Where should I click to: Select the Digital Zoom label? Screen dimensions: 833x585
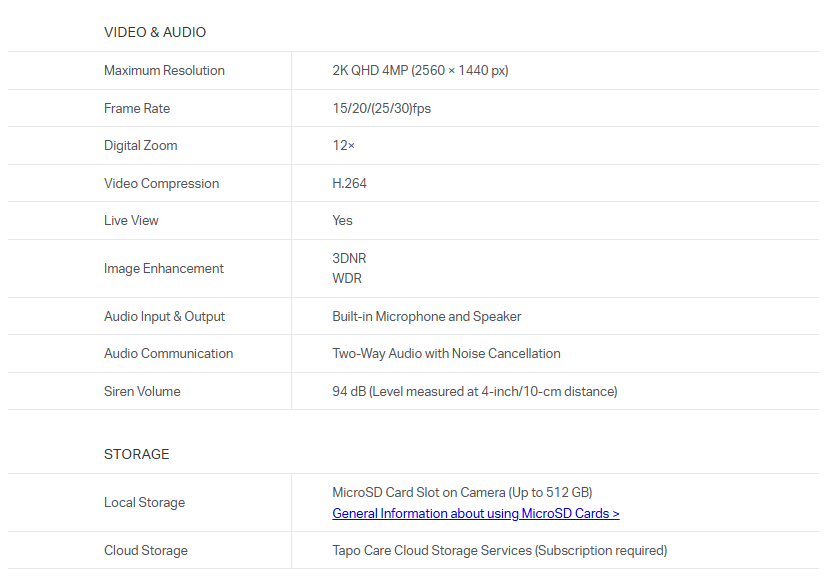point(141,146)
